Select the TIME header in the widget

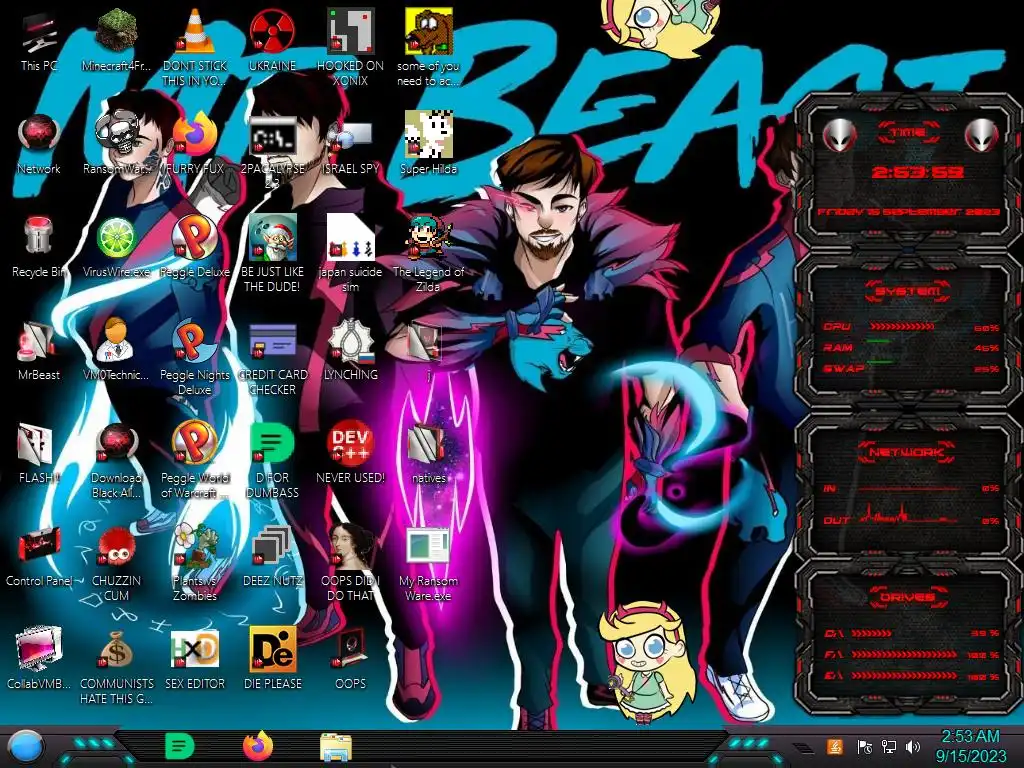pos(908,133)
